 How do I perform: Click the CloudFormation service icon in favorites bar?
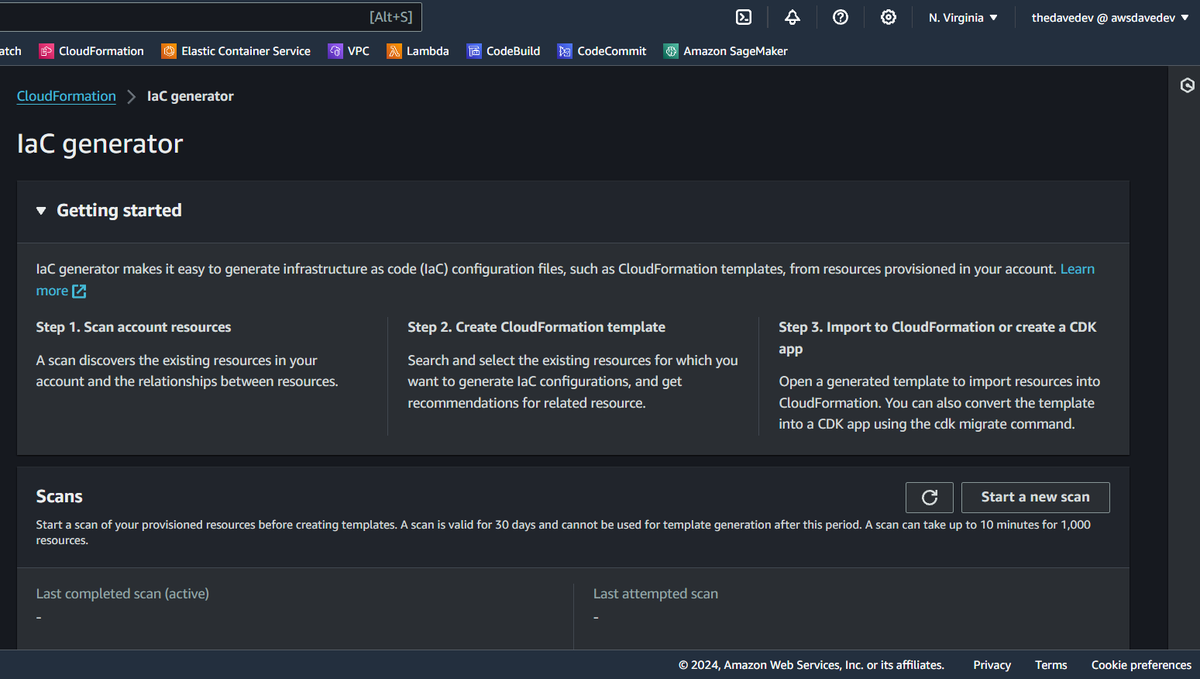point(46,51)
